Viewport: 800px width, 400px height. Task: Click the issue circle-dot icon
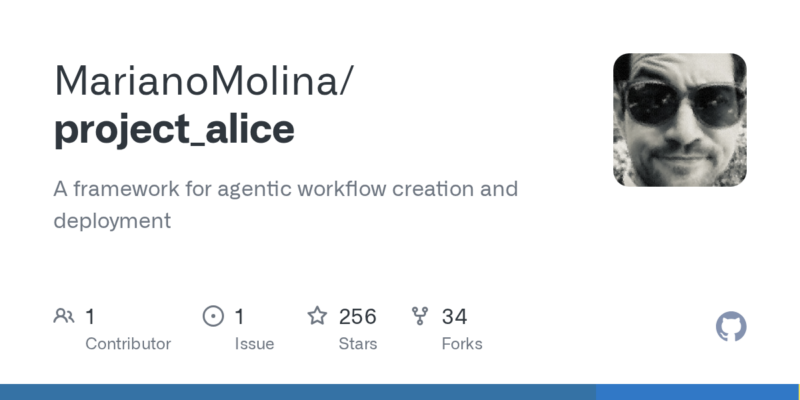coord(213,317)
